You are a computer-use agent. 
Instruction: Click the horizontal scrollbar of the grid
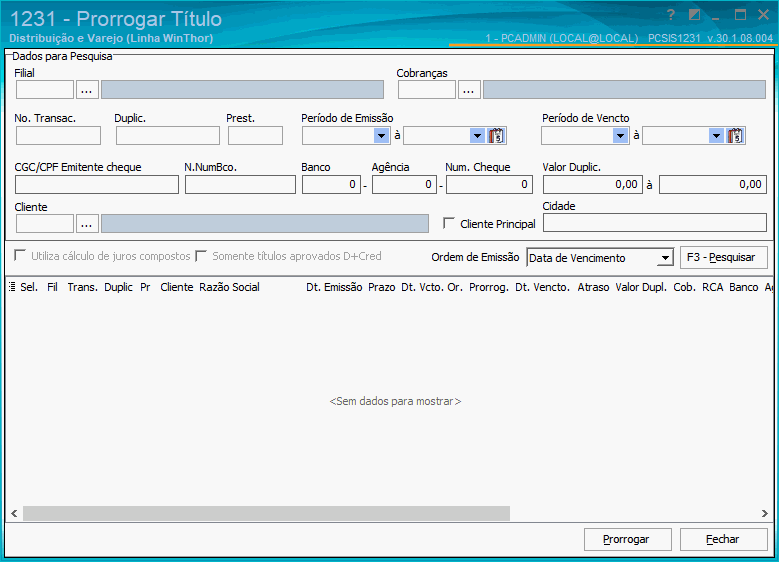point(266,513)
